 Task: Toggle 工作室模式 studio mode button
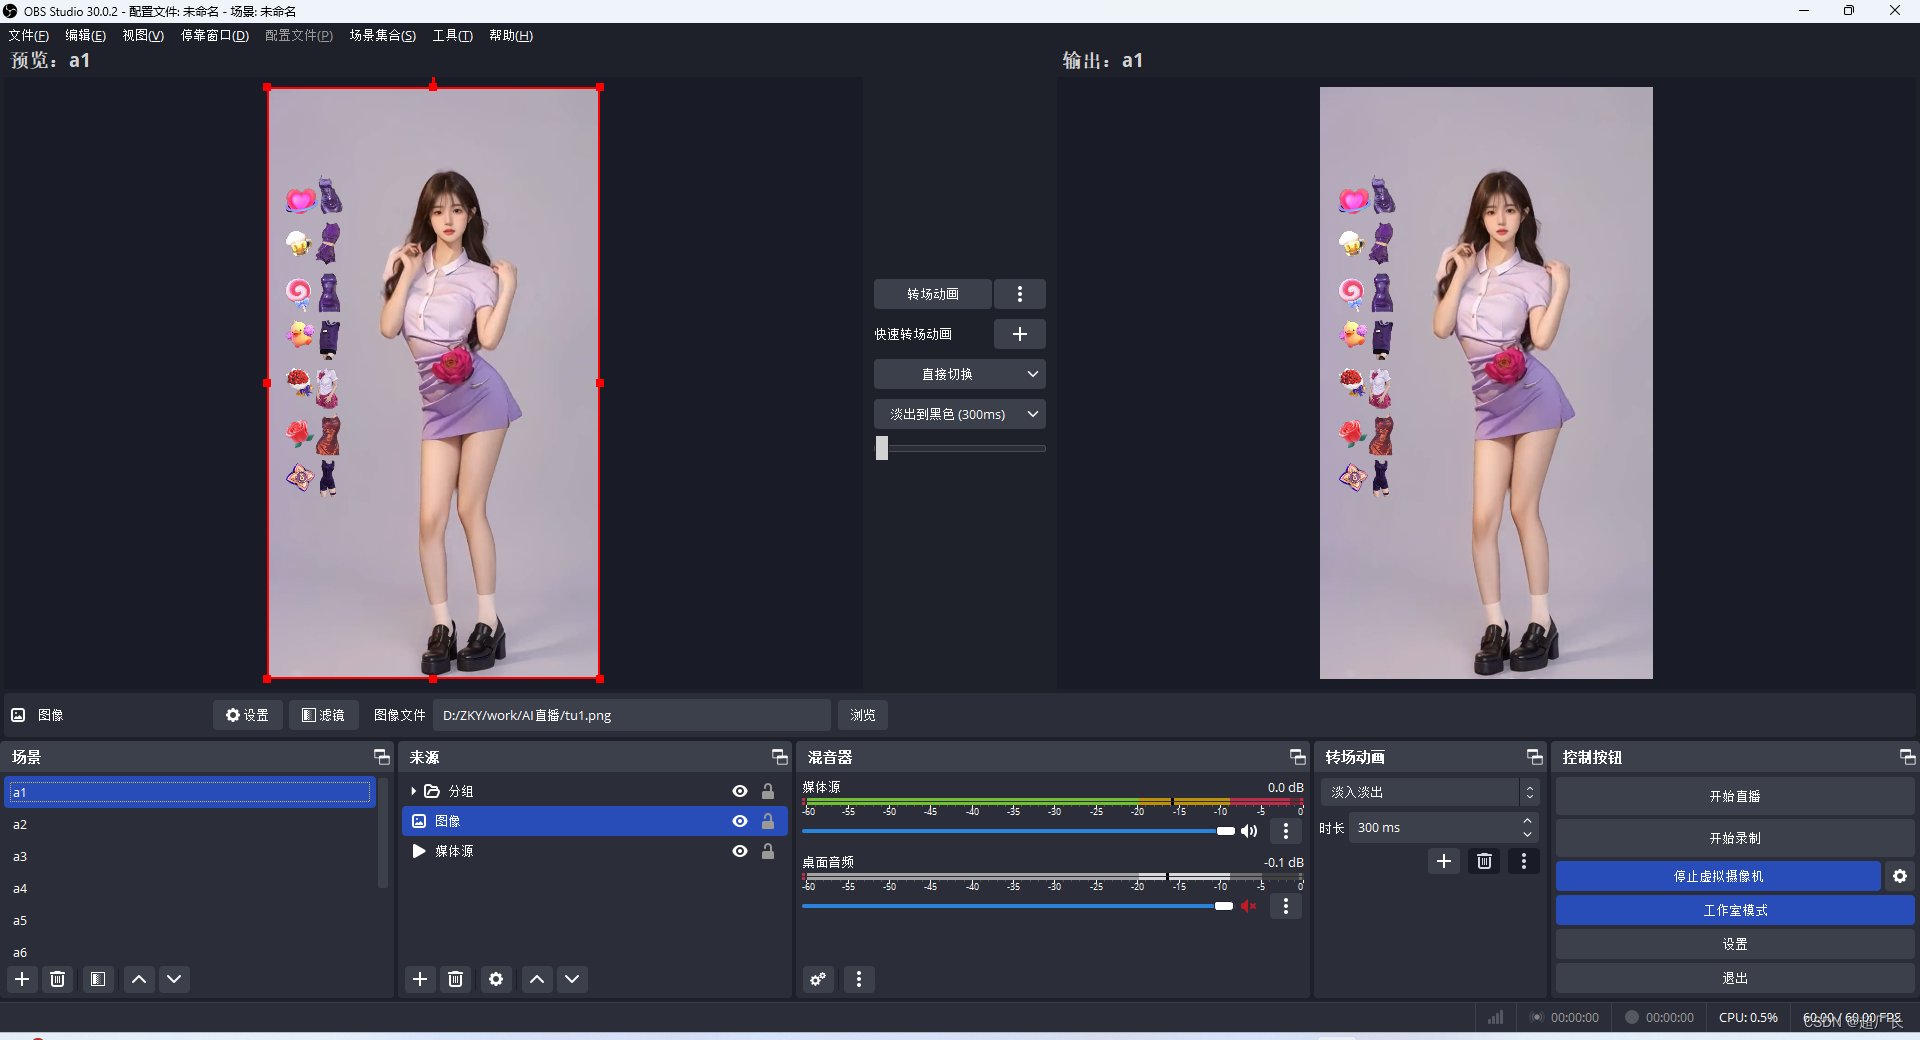[x=1735, y=910]
